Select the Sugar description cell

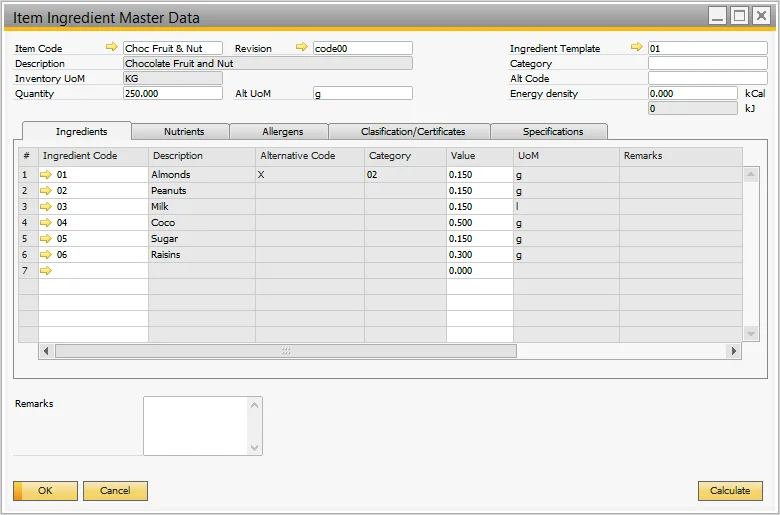pos(202,239)
